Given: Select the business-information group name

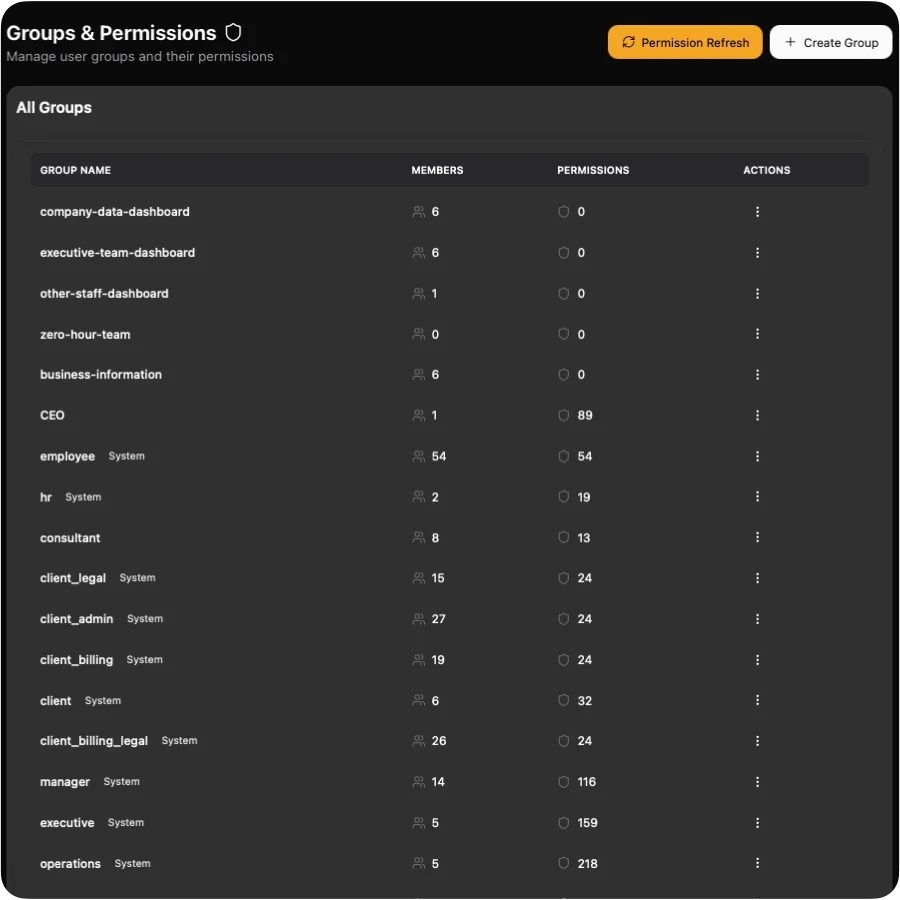Looking at the screenshot, I should (101, 375).
